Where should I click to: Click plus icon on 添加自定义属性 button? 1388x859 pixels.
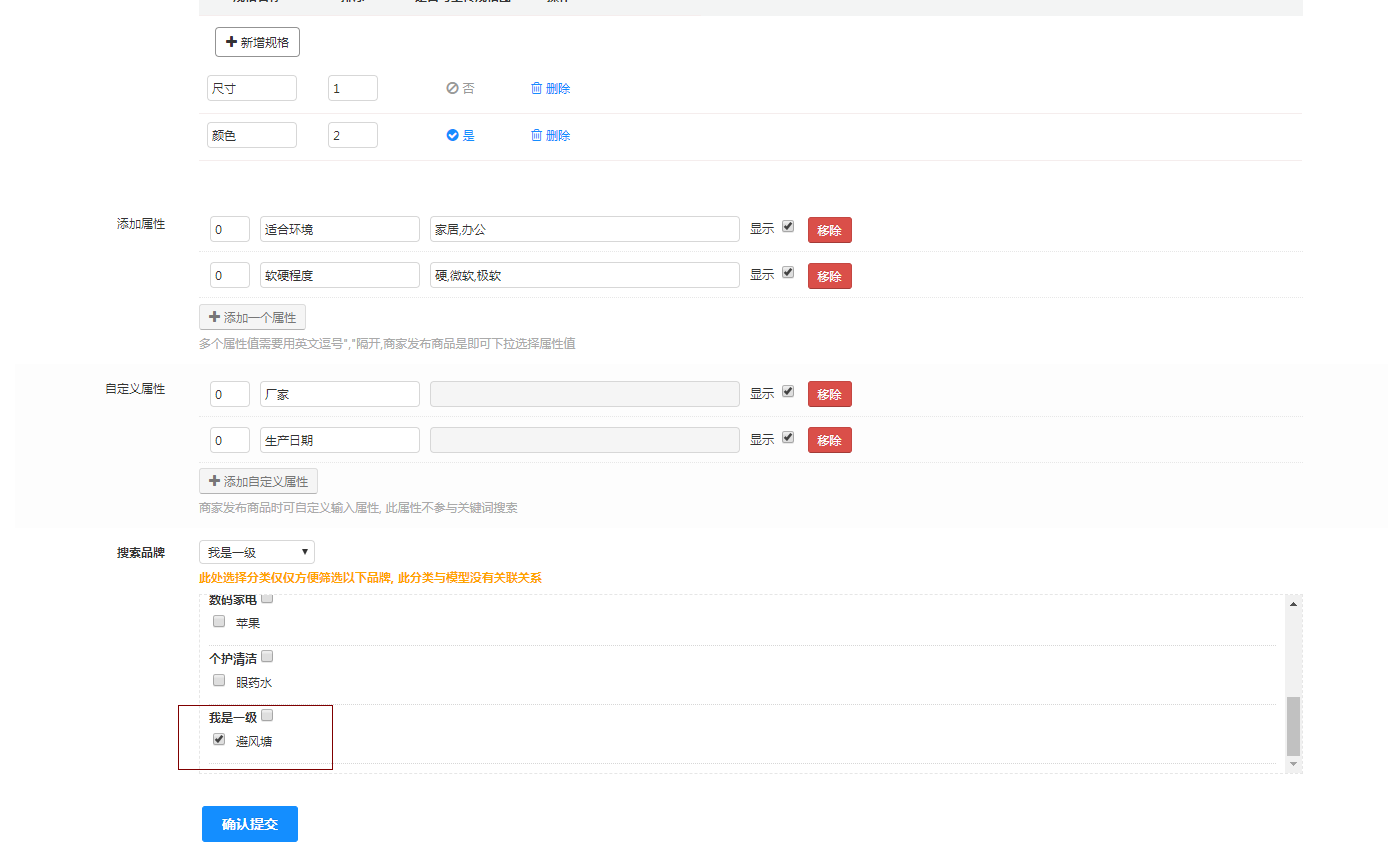pyautogui.click(x=214, y=481)
